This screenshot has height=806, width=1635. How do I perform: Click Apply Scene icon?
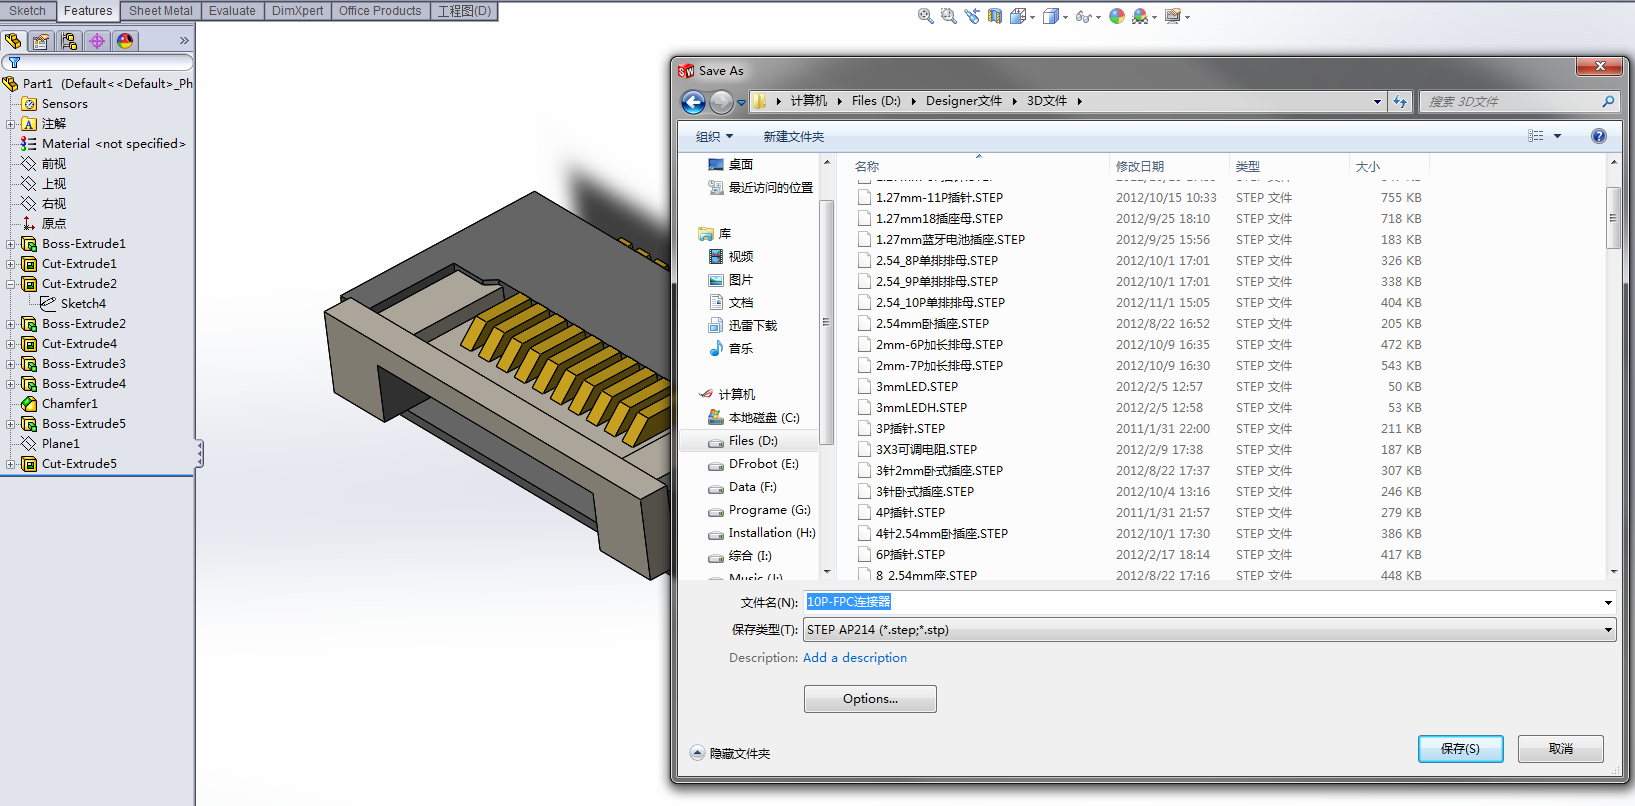[1139, 16]
